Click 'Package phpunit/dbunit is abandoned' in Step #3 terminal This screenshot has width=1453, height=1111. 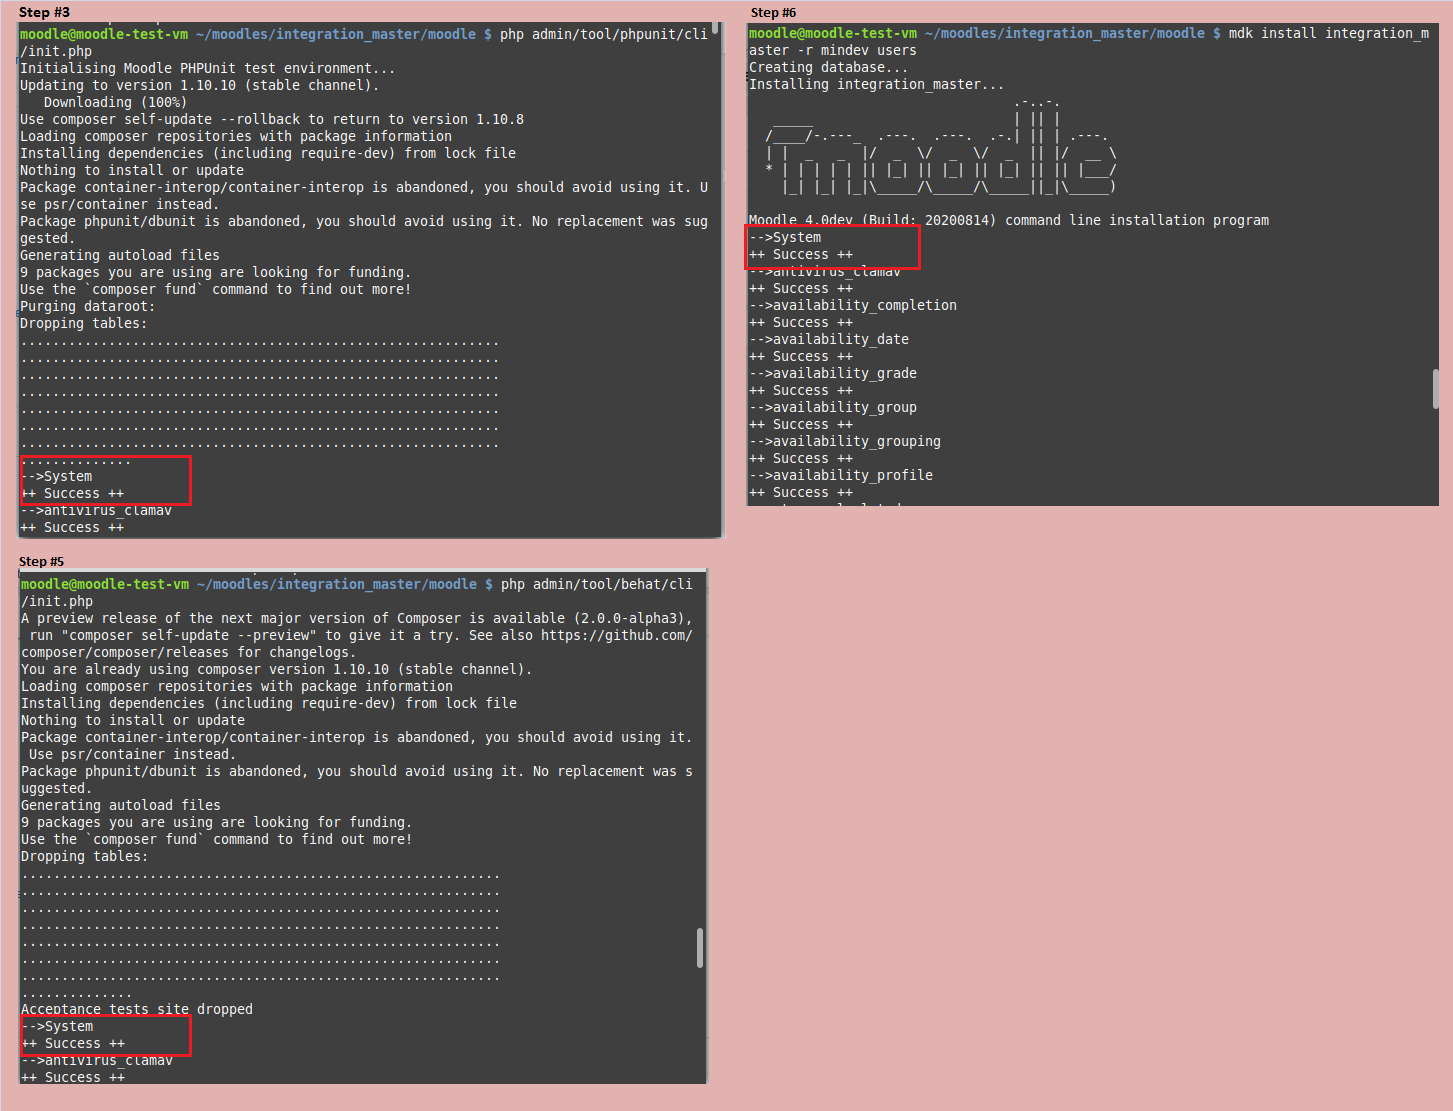(364, 229)
